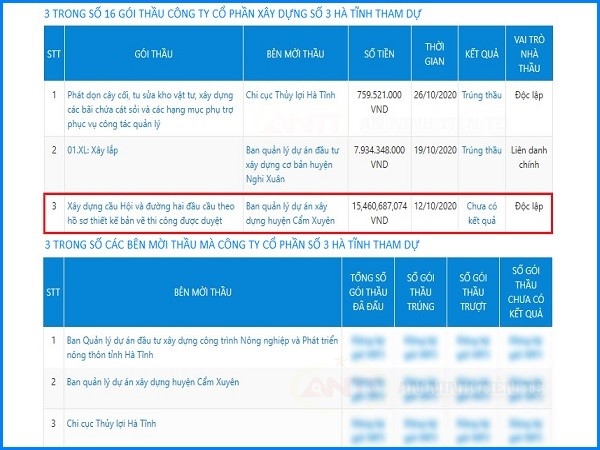Click the 'STT' header of the first table
Screen dimensions: 600x450
pyautogui.click(x=54, y=54)
